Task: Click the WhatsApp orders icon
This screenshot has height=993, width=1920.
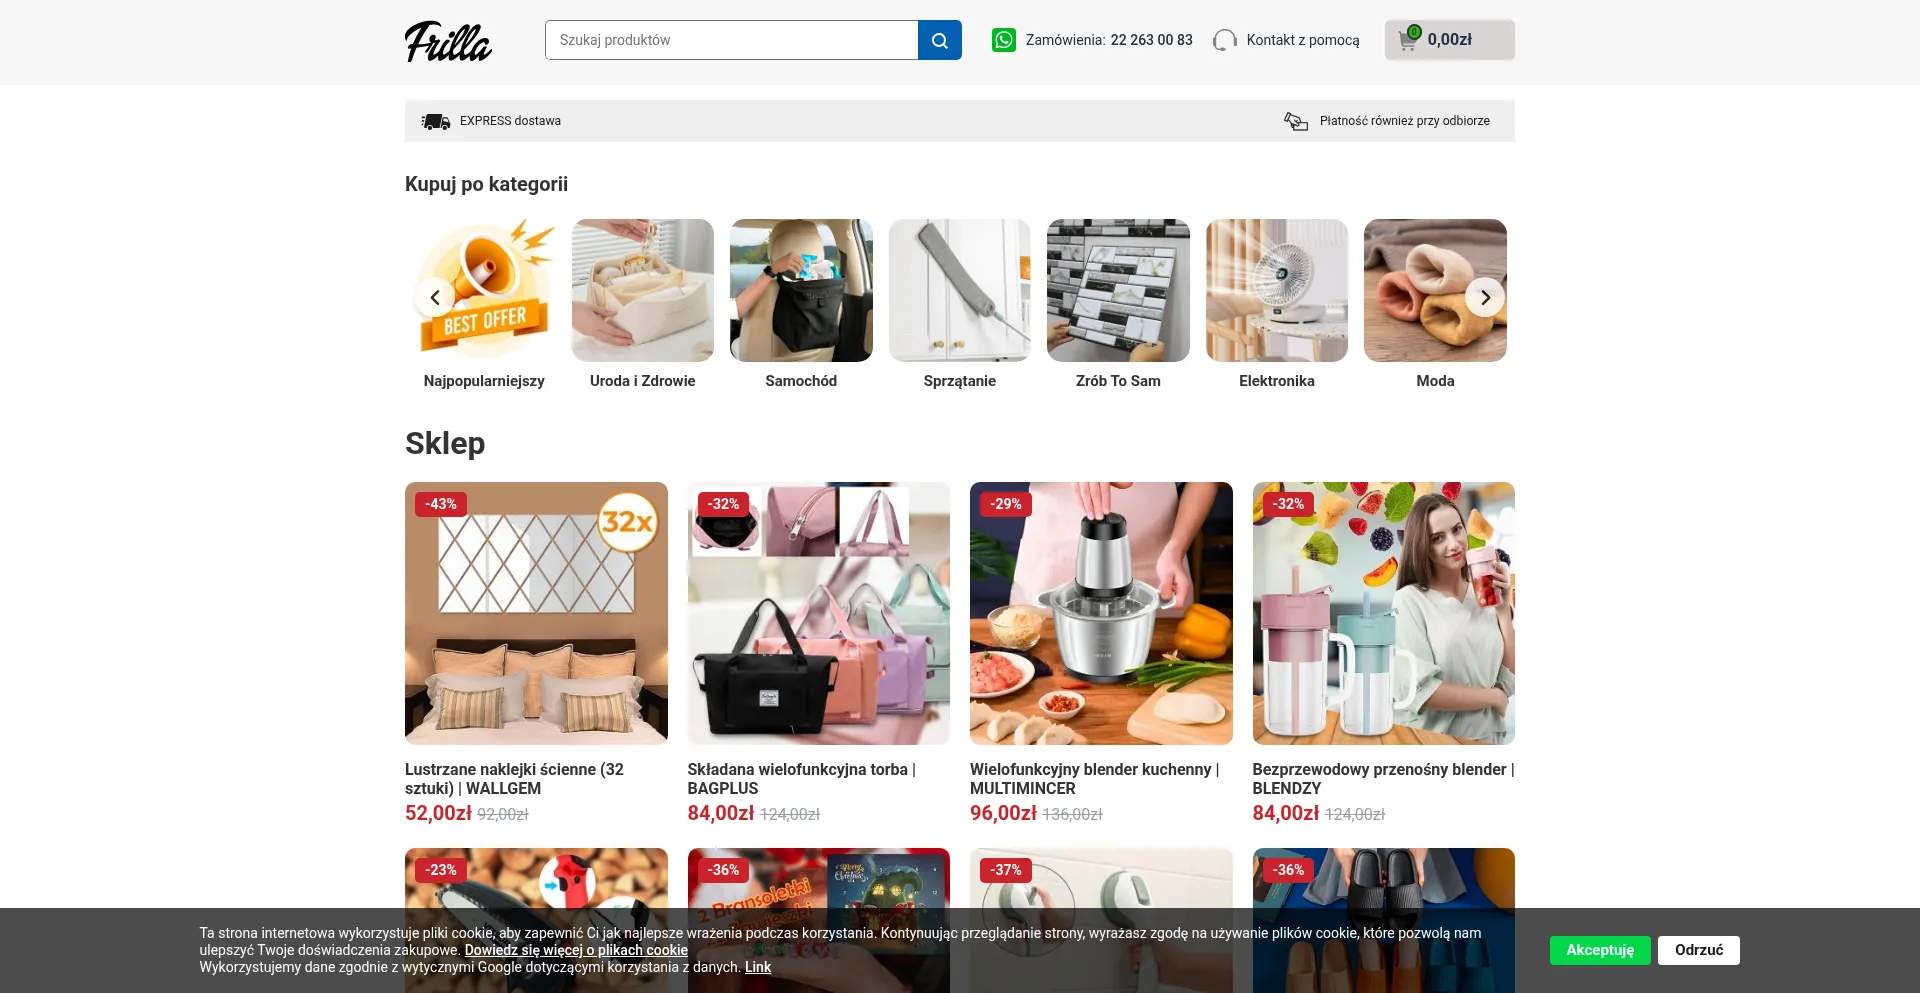Action: (x=1003, y=40)
